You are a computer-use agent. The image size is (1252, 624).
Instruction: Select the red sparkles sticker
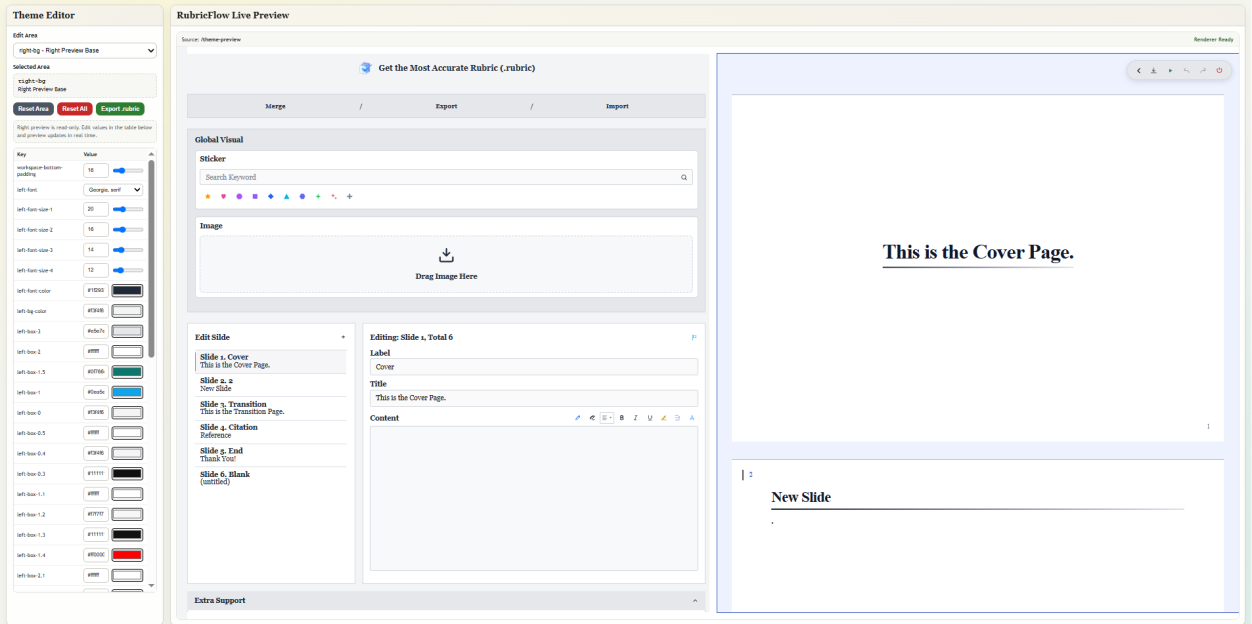coord(334,197)
